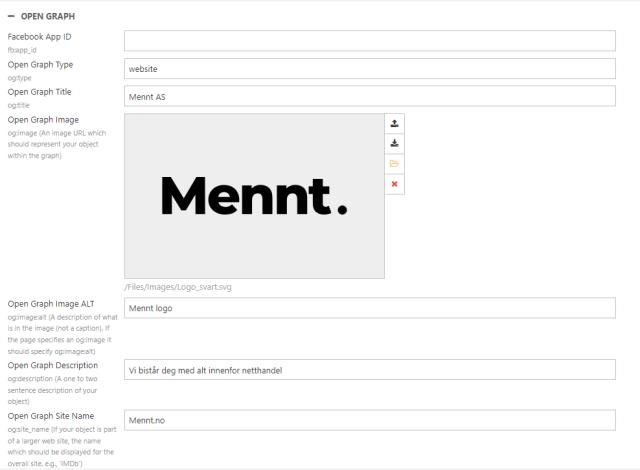The width and height of the screenshot is (640, 470).
Task: Click the Open Graph Description field
Action: coord(369,370)
